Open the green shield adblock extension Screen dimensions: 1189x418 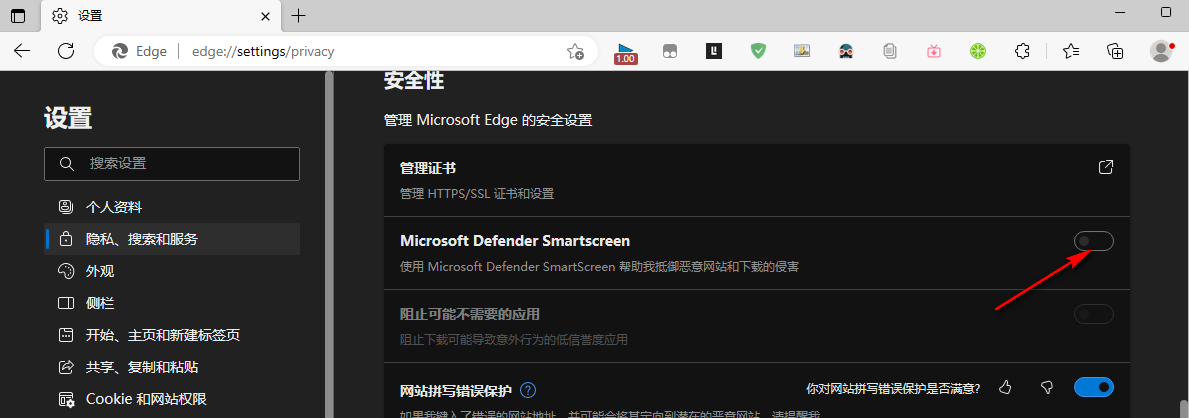pyautogui.click(x=758, y=51)
